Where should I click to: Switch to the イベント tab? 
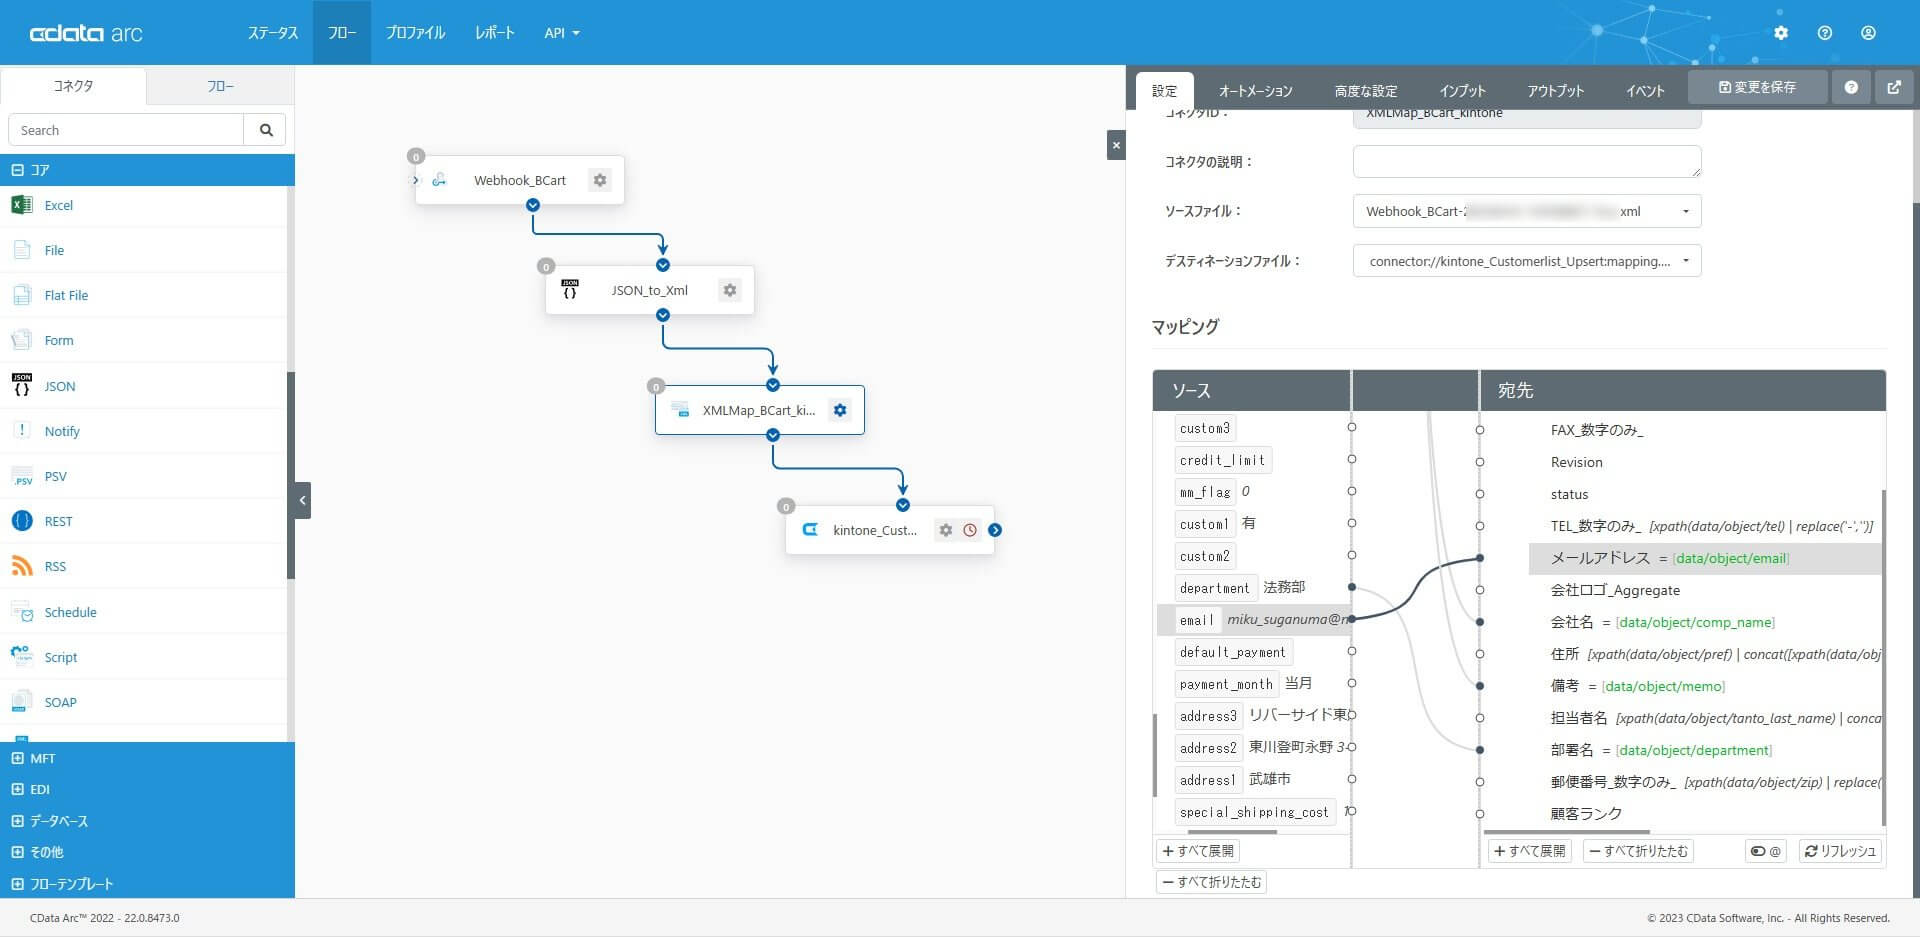coord(1645,91)
